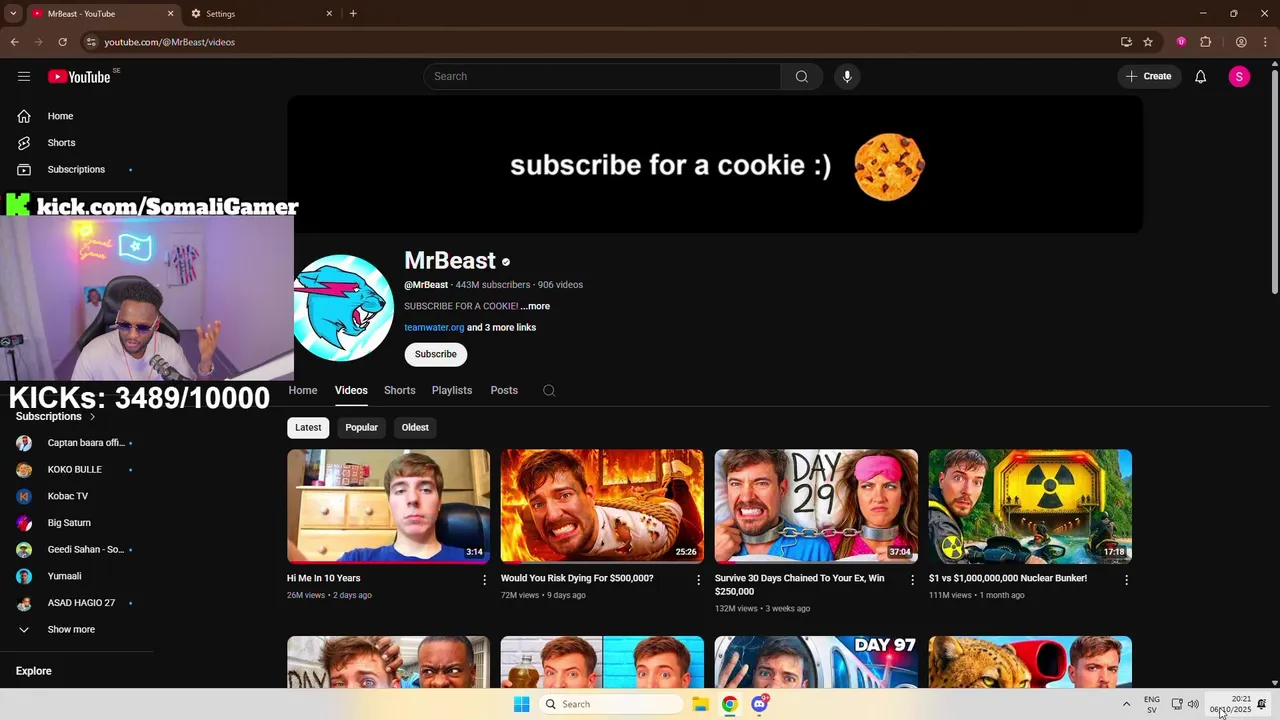Open $1 vs Nuclear Bunker thumbnail

coord(1030,506)
